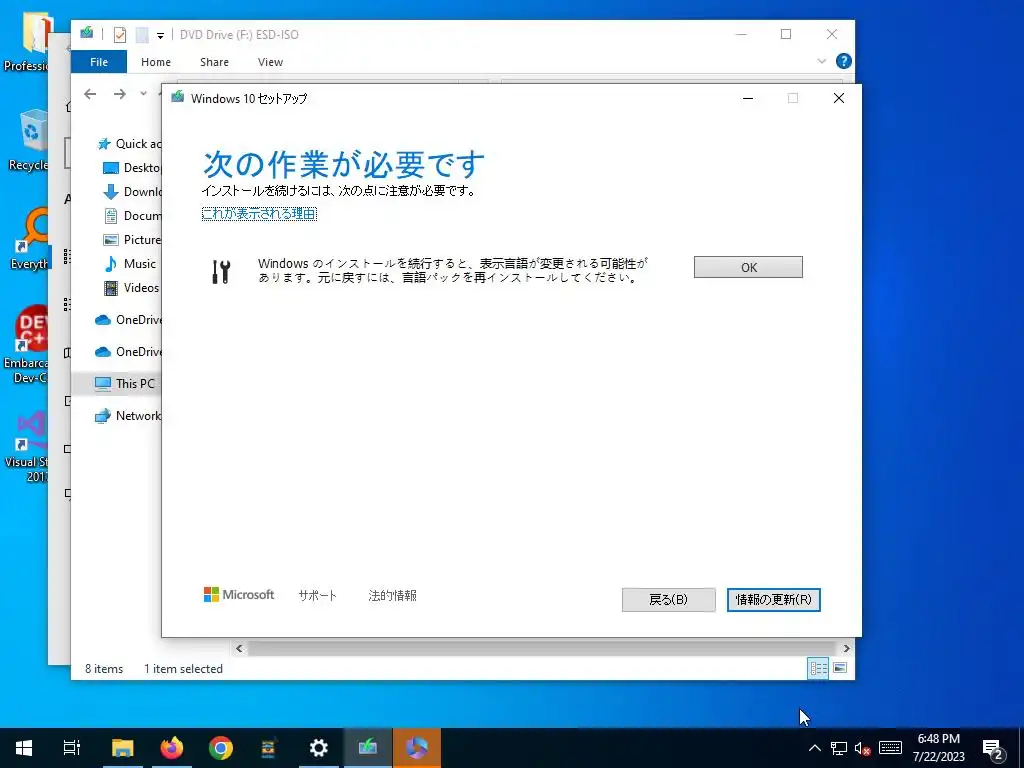Select Quick access in Explorer sidebar
Viewport: 1024px width, 768px height.
pos(129,144)
